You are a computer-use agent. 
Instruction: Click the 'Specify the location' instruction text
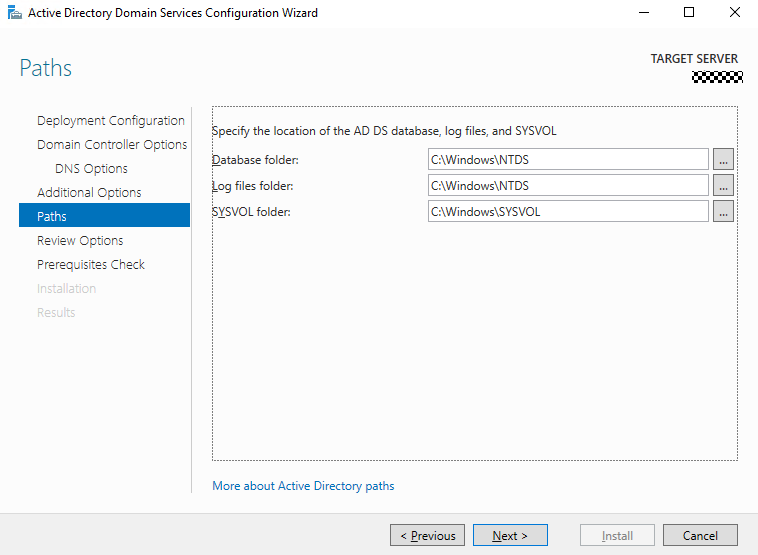coord(384,131)
